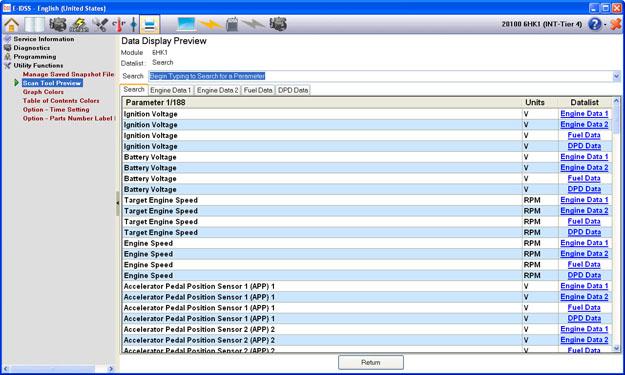Select the first Battery Voltage row text
This screenshot has height=375, width=625.
150,157
